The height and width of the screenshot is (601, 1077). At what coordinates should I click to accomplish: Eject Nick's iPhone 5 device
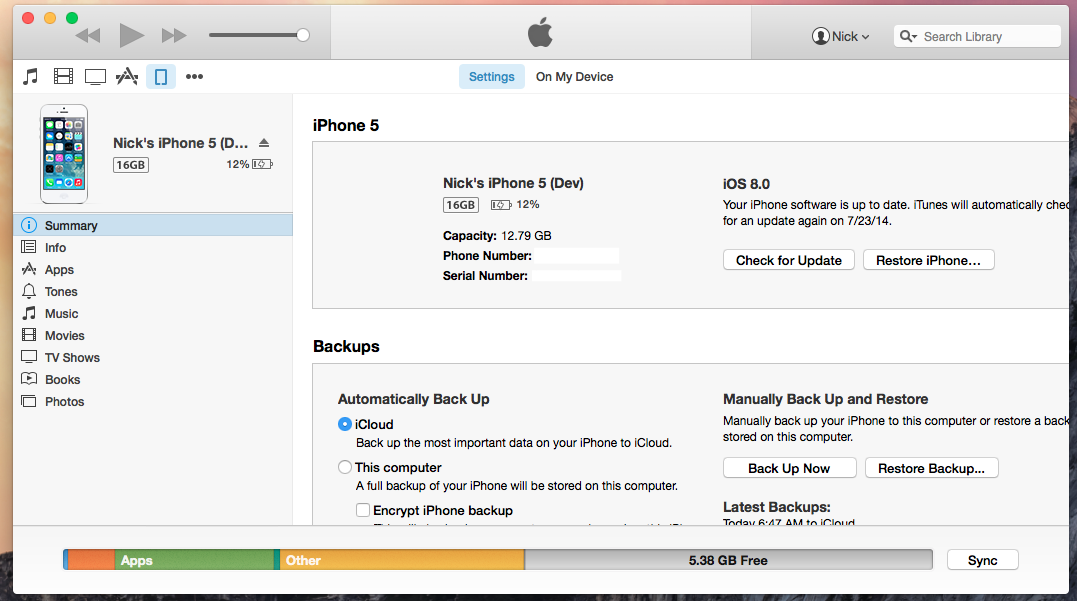point(264,143)
